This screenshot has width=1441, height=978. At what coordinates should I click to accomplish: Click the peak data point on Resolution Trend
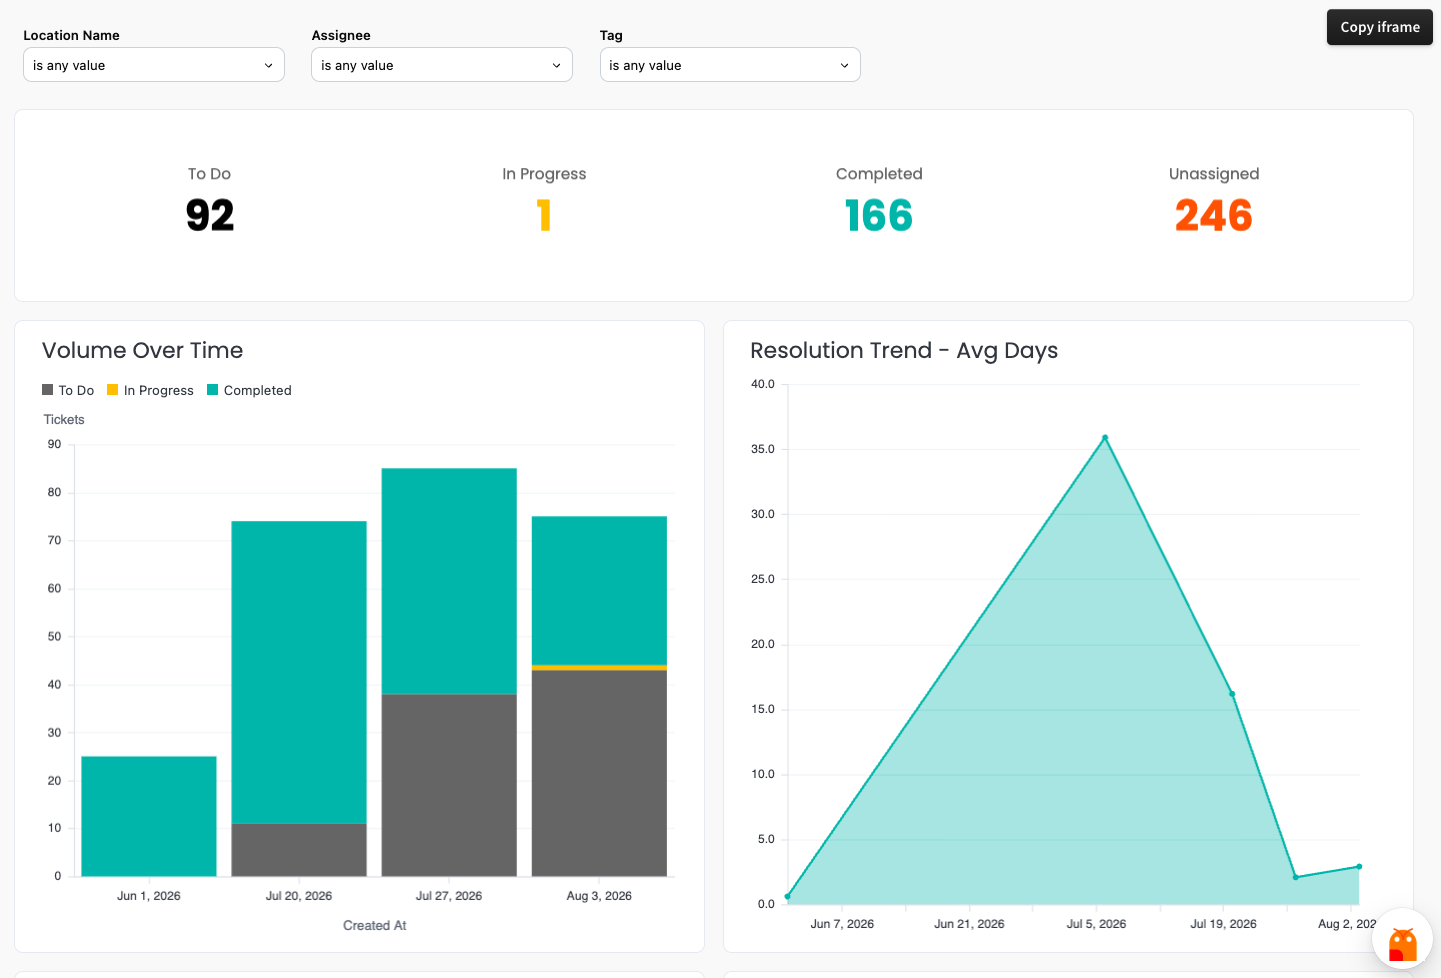point(1105,437)
